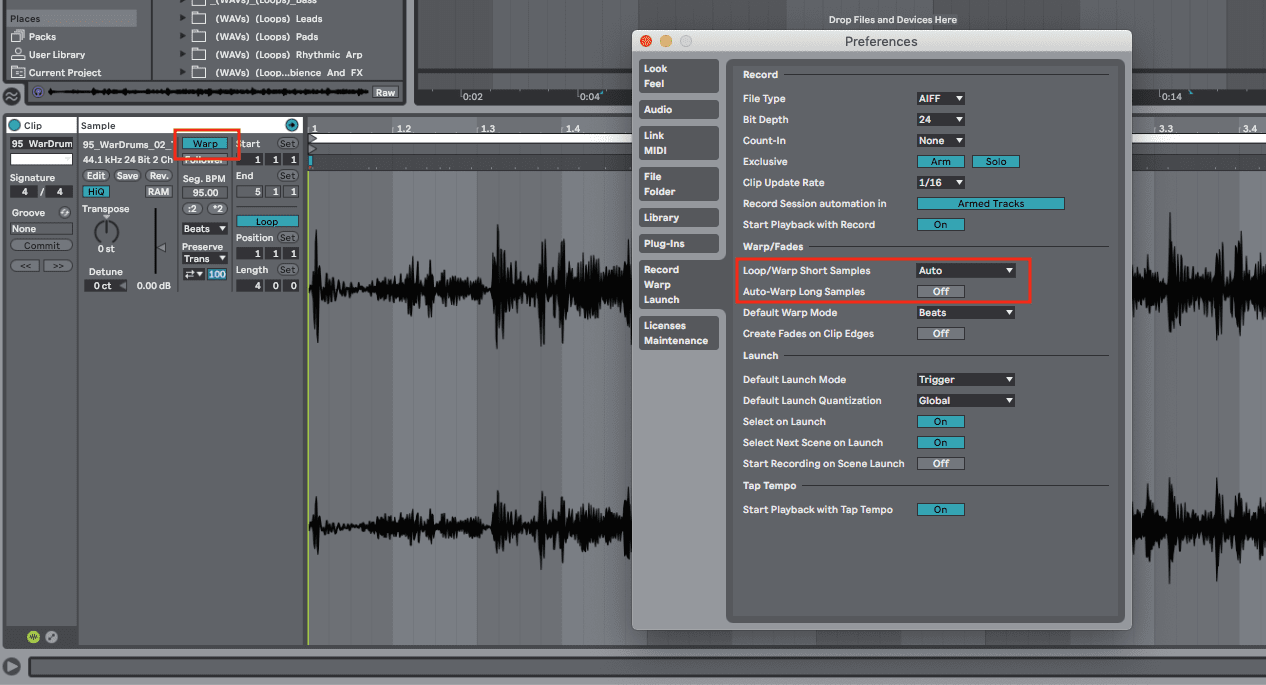Open the Count-In None dropdown
The width and height of the screenshot is (1266, 685).
(941, 141)
